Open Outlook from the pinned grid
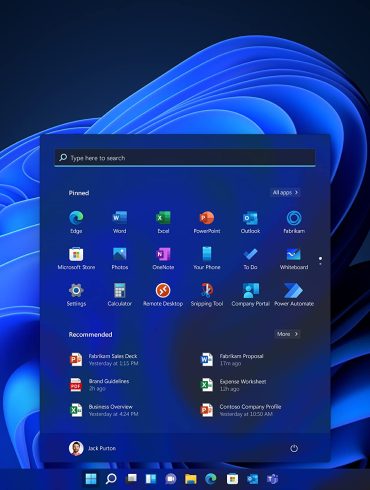The height and width of the screenshot is (490, 370). (x=250, y=222)
